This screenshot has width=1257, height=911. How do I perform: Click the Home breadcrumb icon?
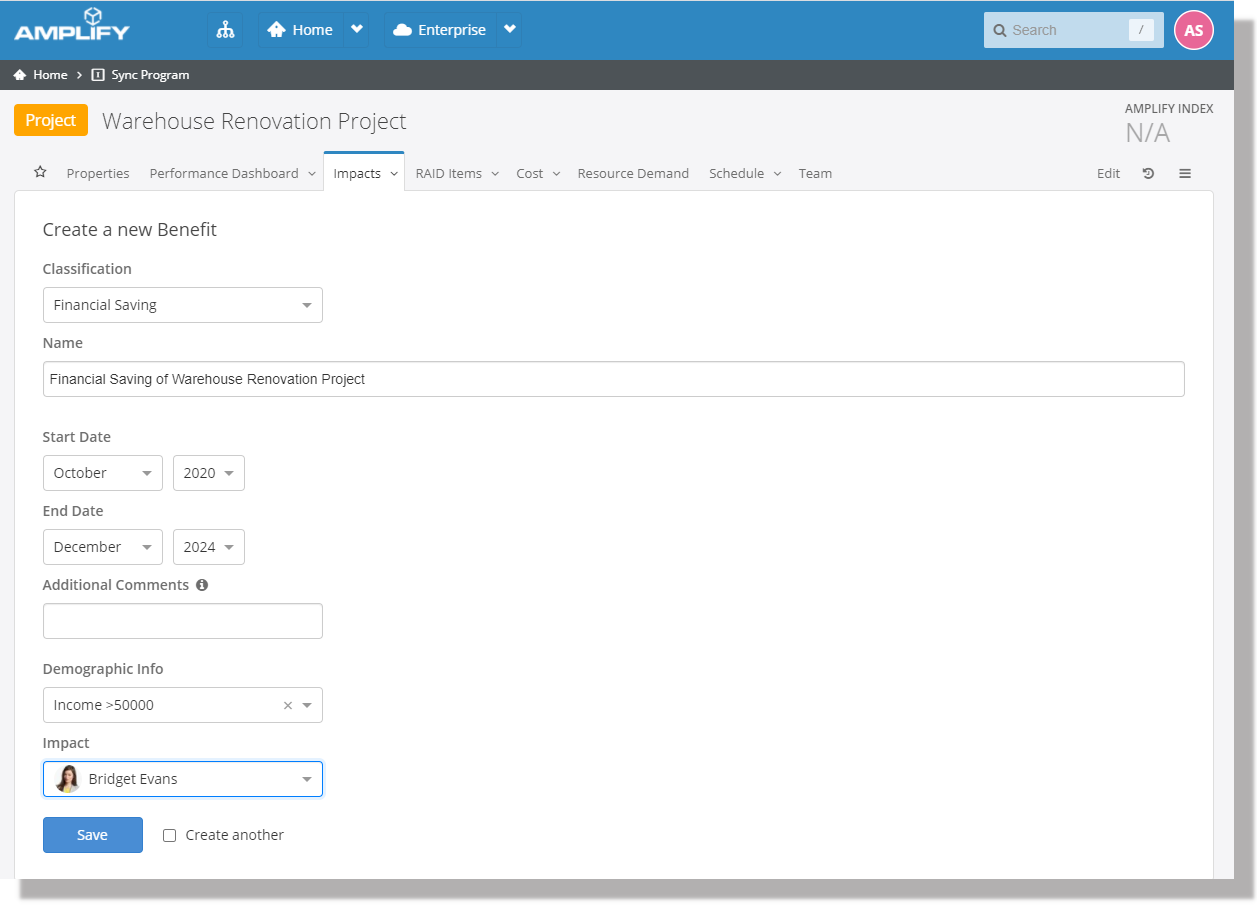point(20,75)
